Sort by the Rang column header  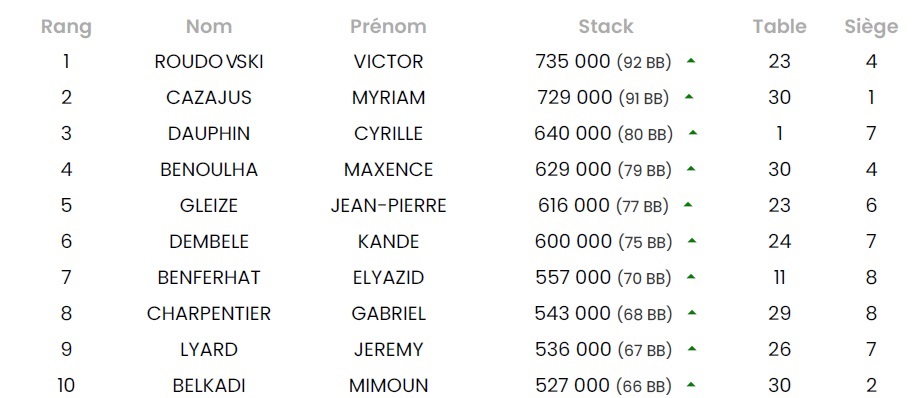click(x=66, y=27)
